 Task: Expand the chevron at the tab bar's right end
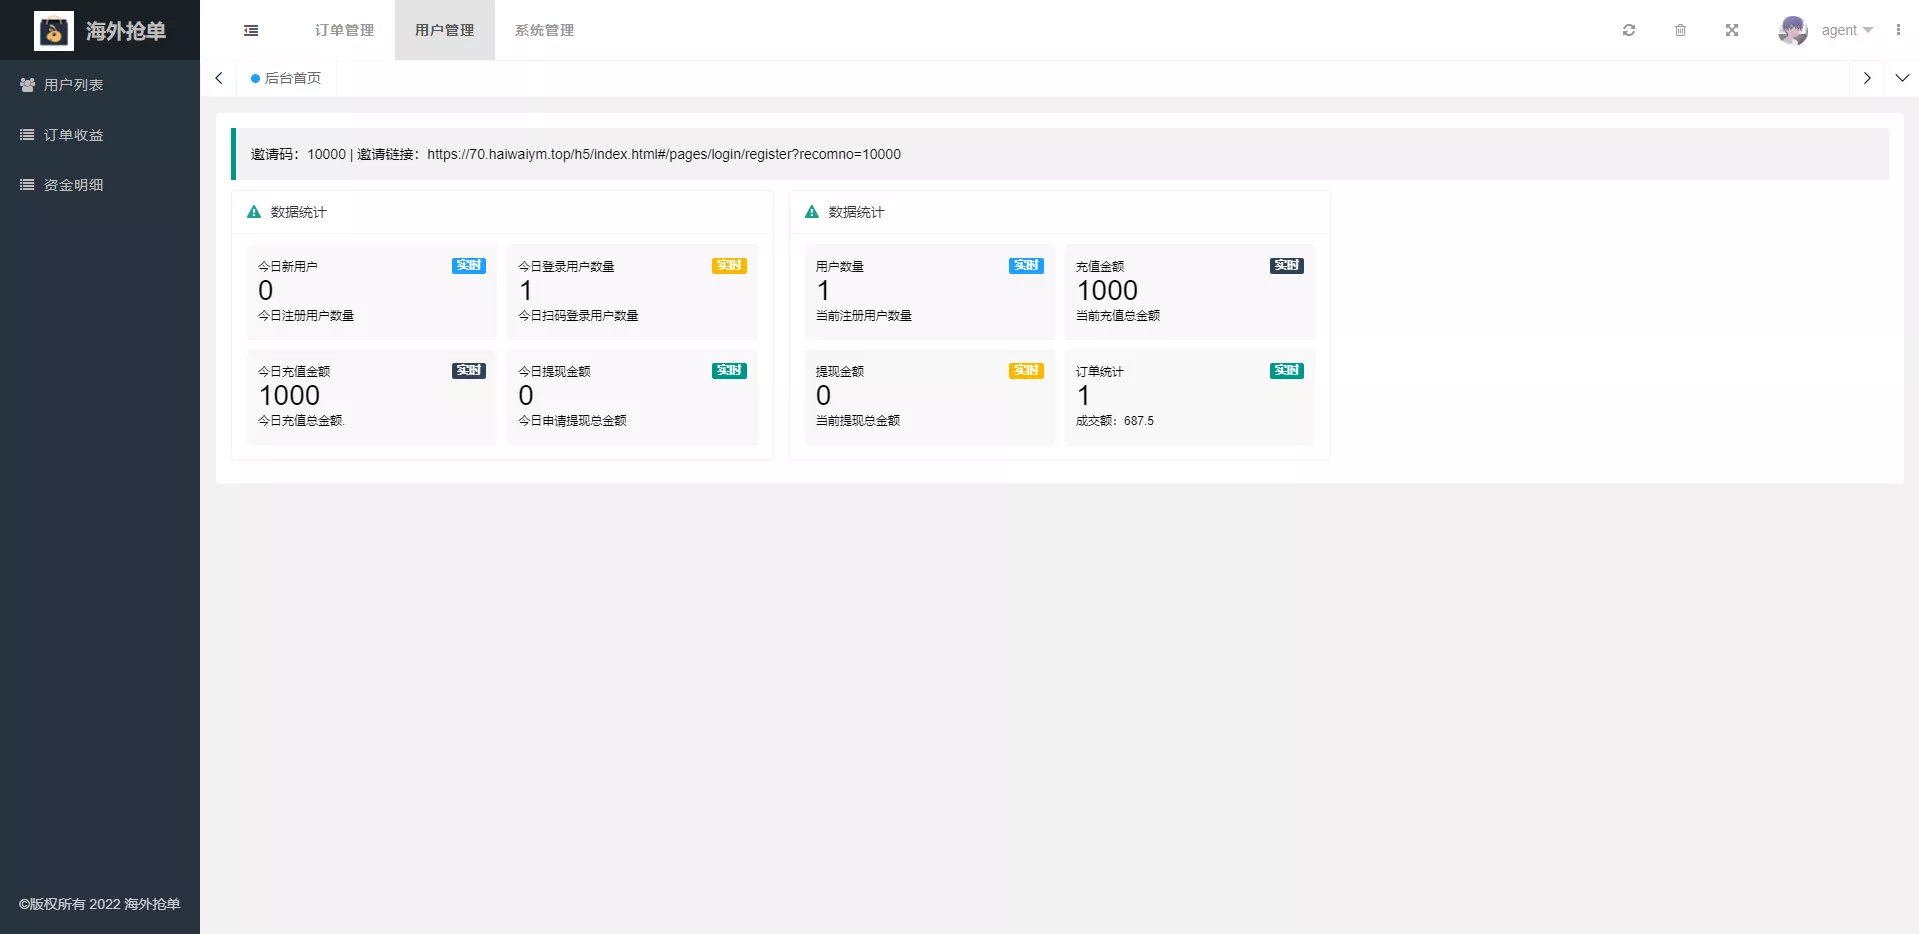tap(1903, 78)
